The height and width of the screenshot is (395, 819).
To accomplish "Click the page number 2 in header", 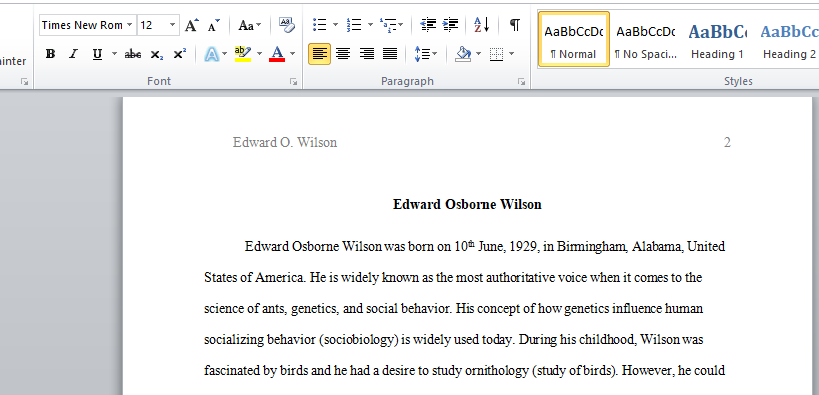I will [727, 142].
